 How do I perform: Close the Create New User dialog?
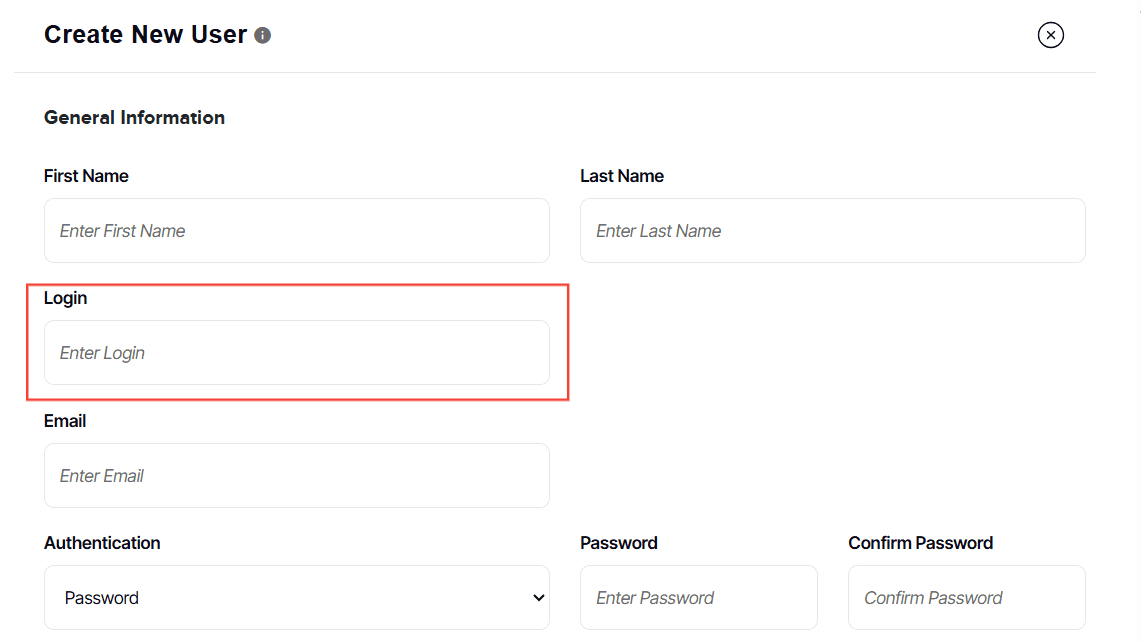point(1050,36)
